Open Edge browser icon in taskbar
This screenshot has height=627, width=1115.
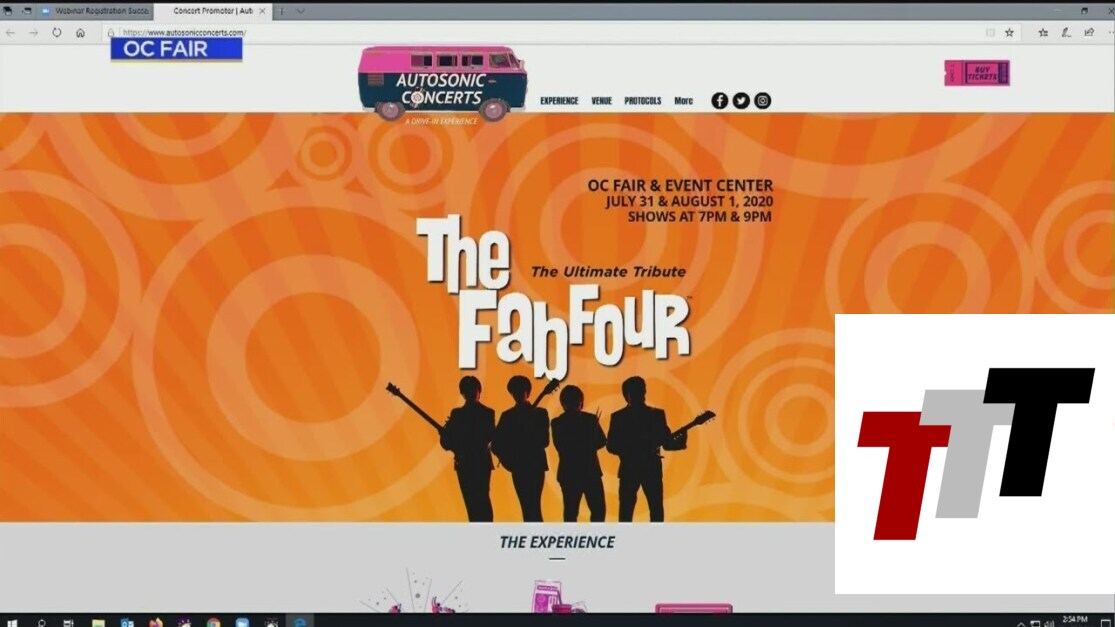tap(298, 622)
